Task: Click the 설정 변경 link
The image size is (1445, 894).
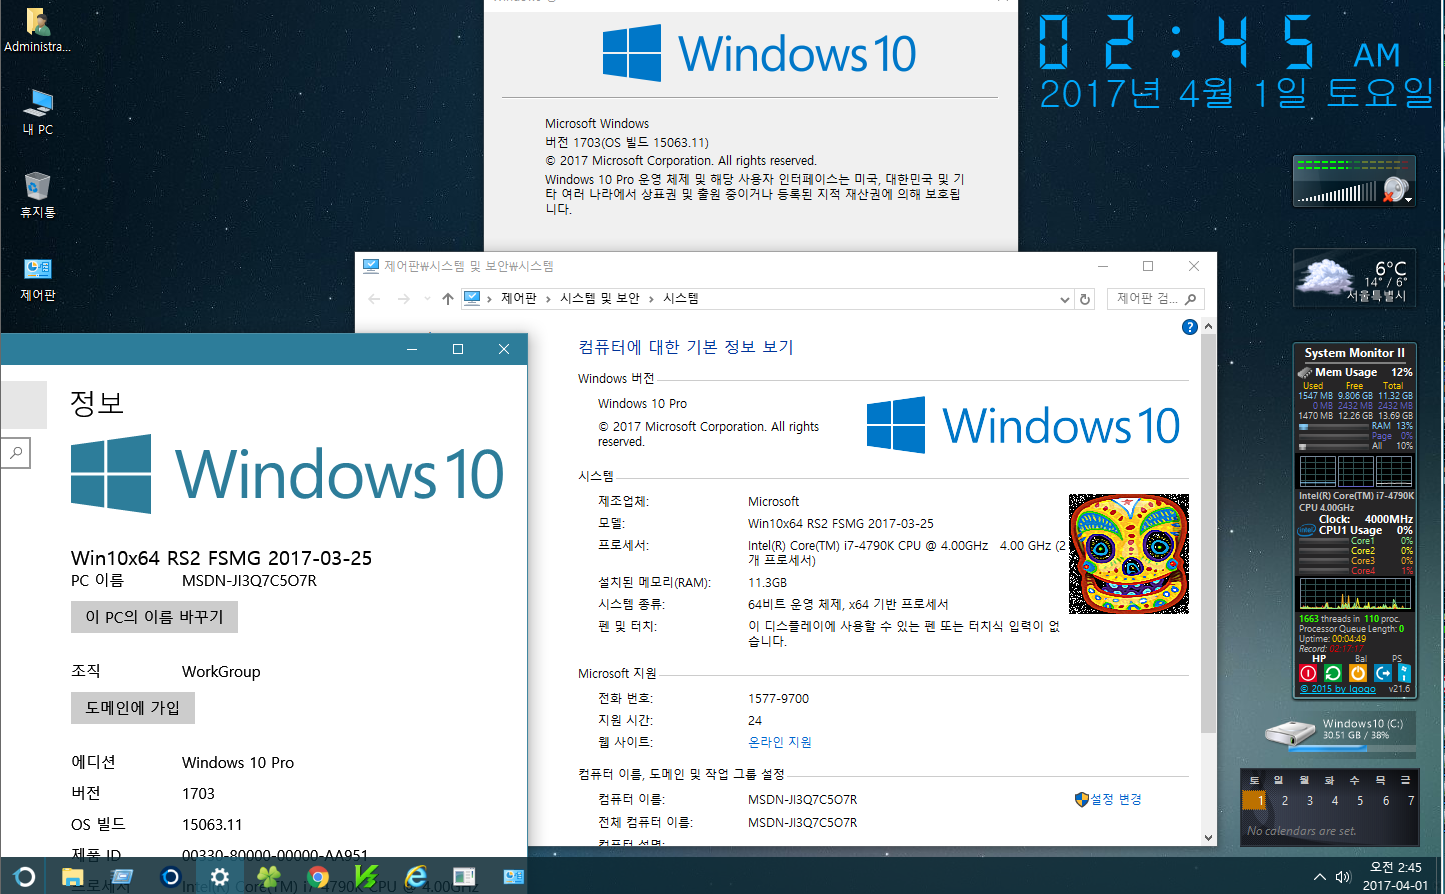Action: pos(1108,800)
